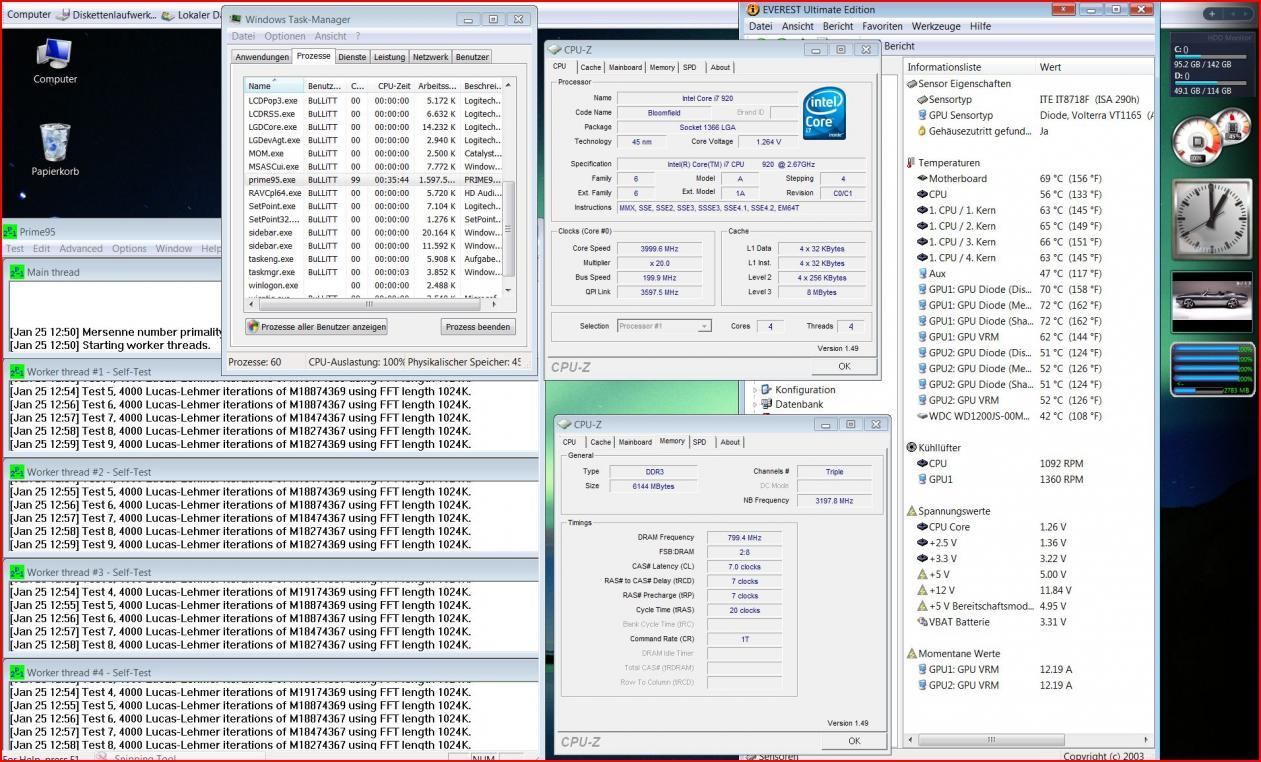Click the Worker thread #4 window icon
The image size is (1261, 762).
tap(17, 672)
